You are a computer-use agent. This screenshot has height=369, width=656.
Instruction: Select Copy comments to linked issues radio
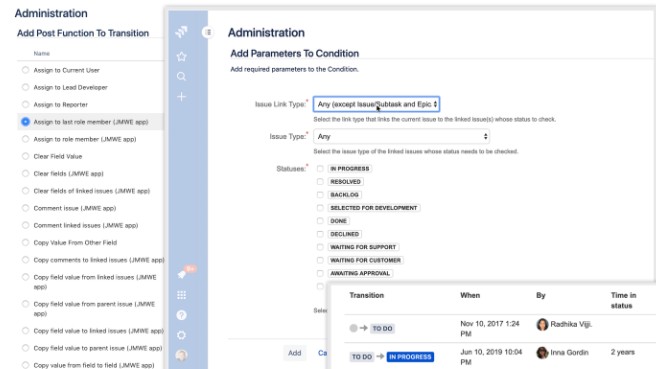(26, 260)
